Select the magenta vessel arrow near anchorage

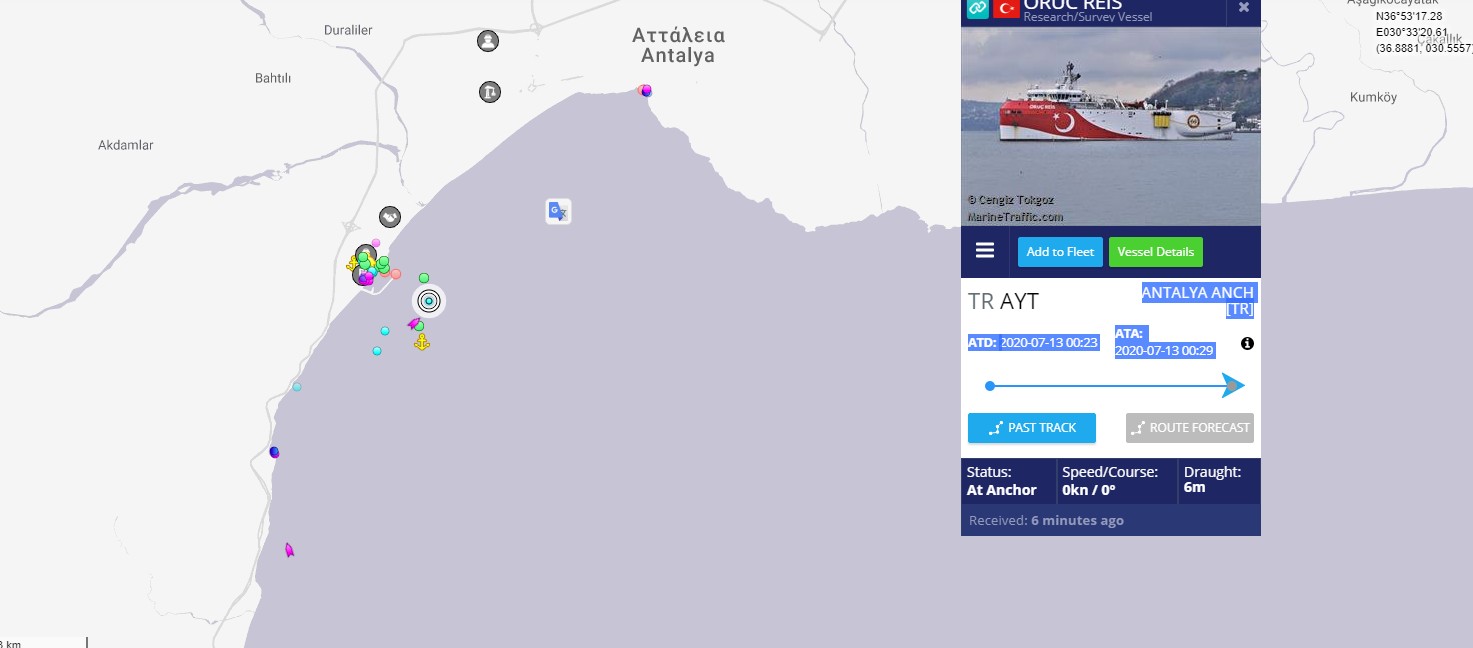click(x=413, y=323)
